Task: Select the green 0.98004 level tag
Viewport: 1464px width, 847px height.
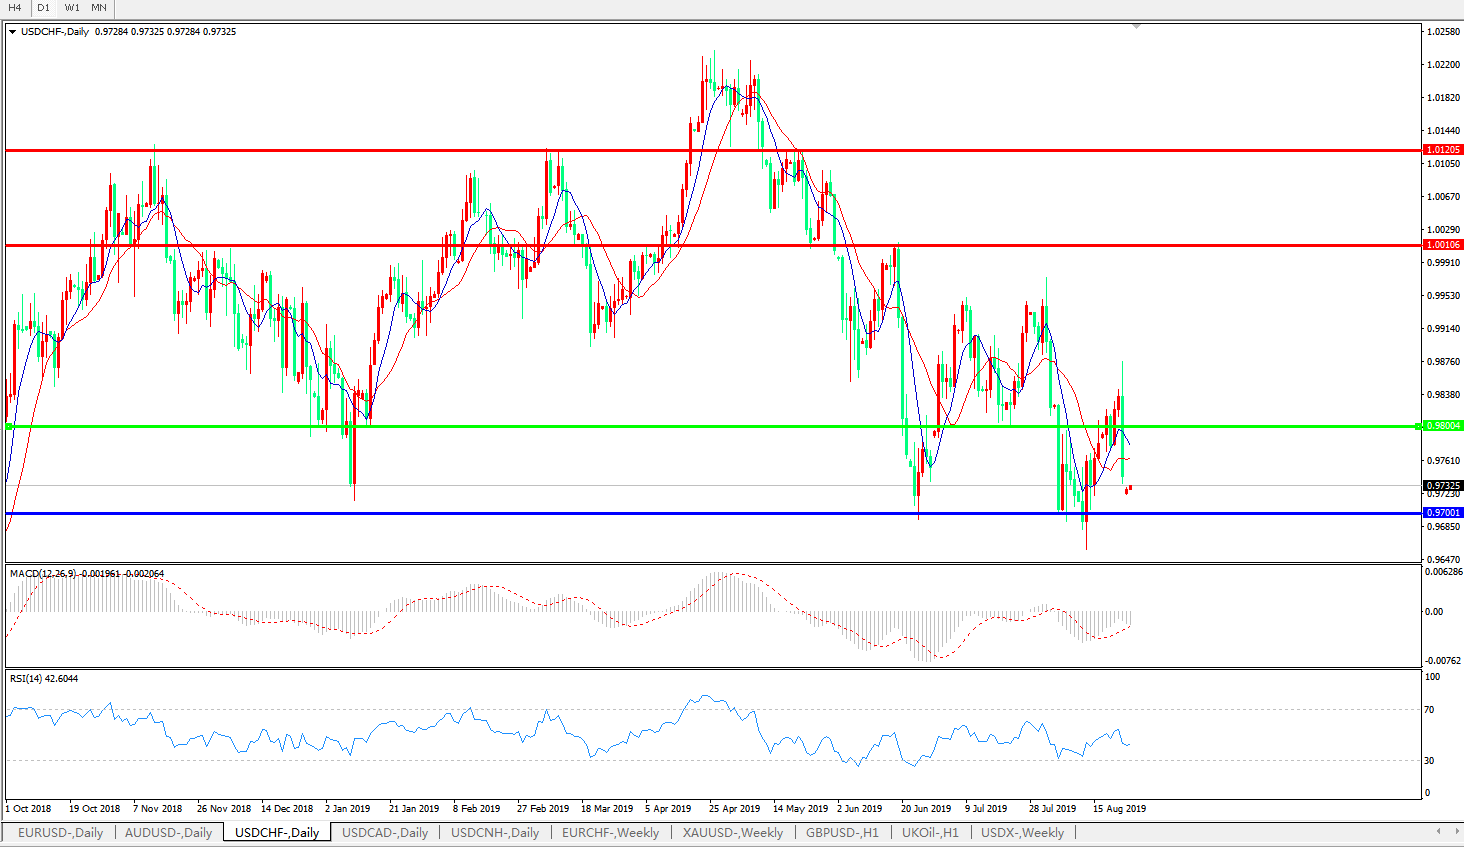Action: (x=1442, y=426)
